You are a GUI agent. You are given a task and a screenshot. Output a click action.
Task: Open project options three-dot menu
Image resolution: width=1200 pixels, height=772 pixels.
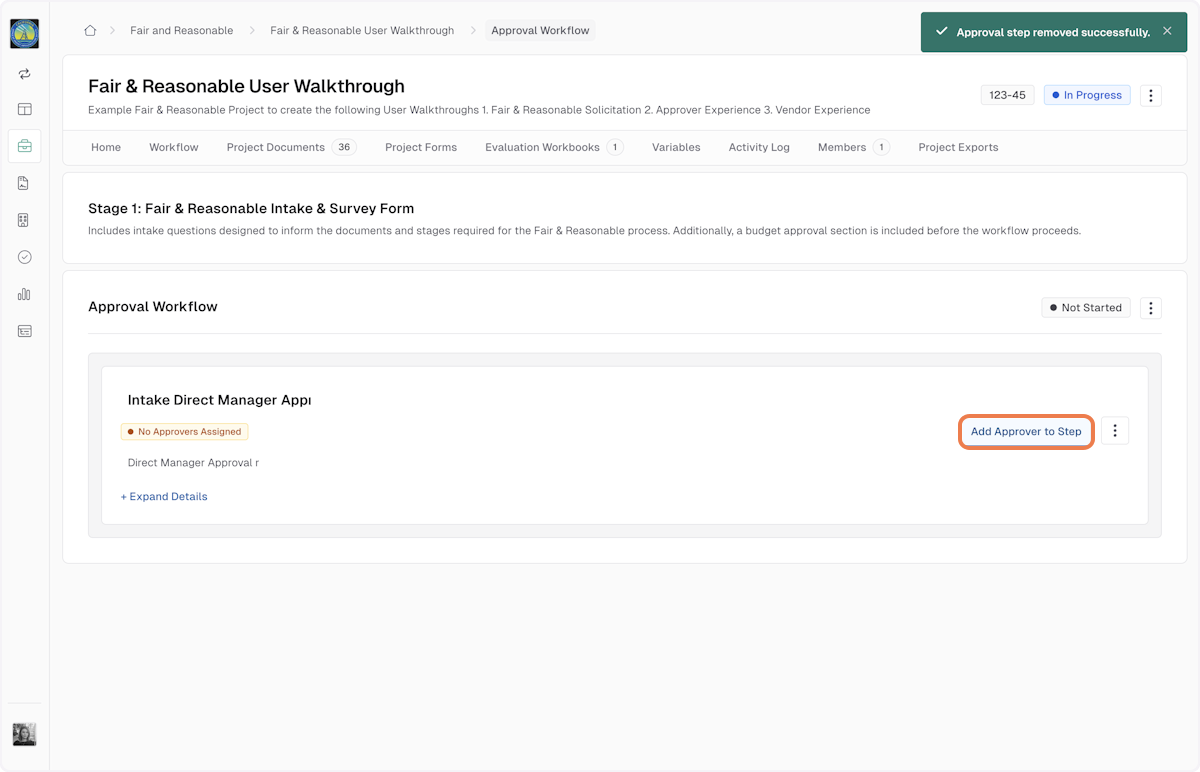[1150, 96]
